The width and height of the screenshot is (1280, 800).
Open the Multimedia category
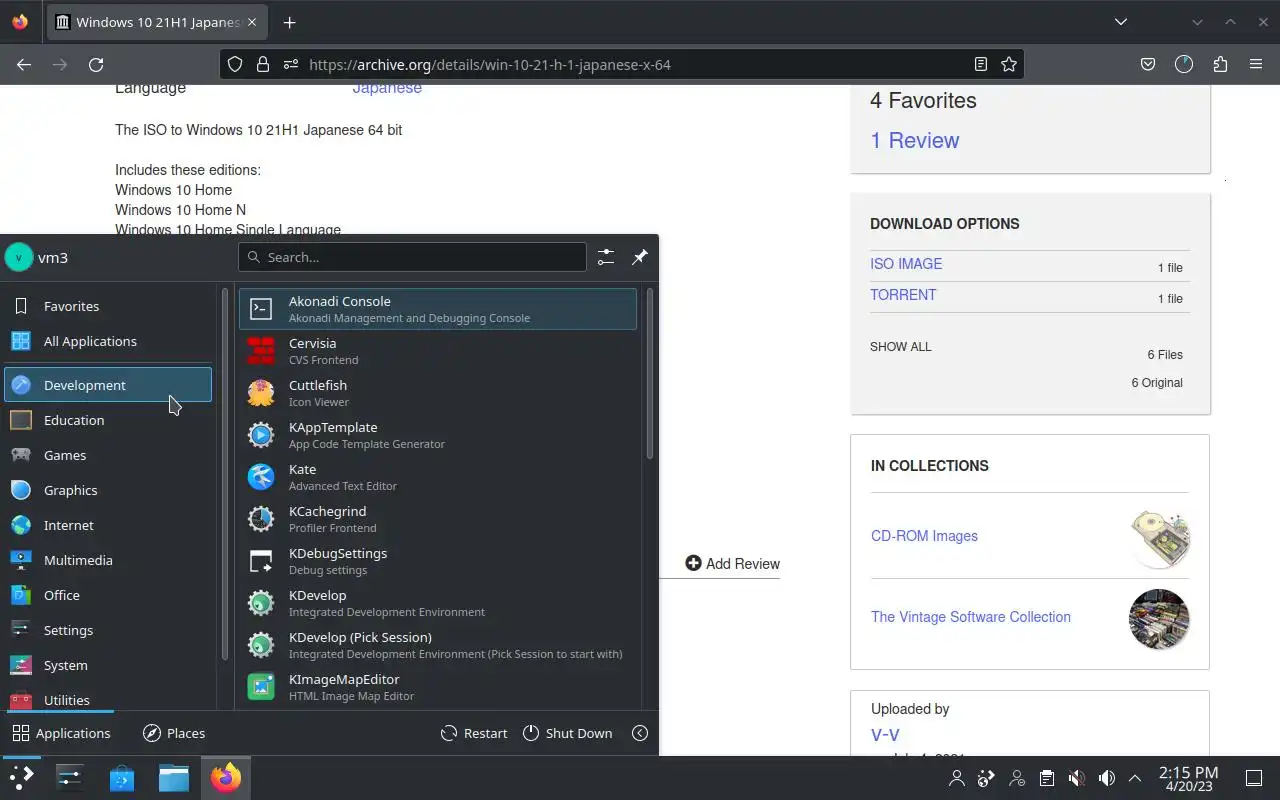pos(108,560)
